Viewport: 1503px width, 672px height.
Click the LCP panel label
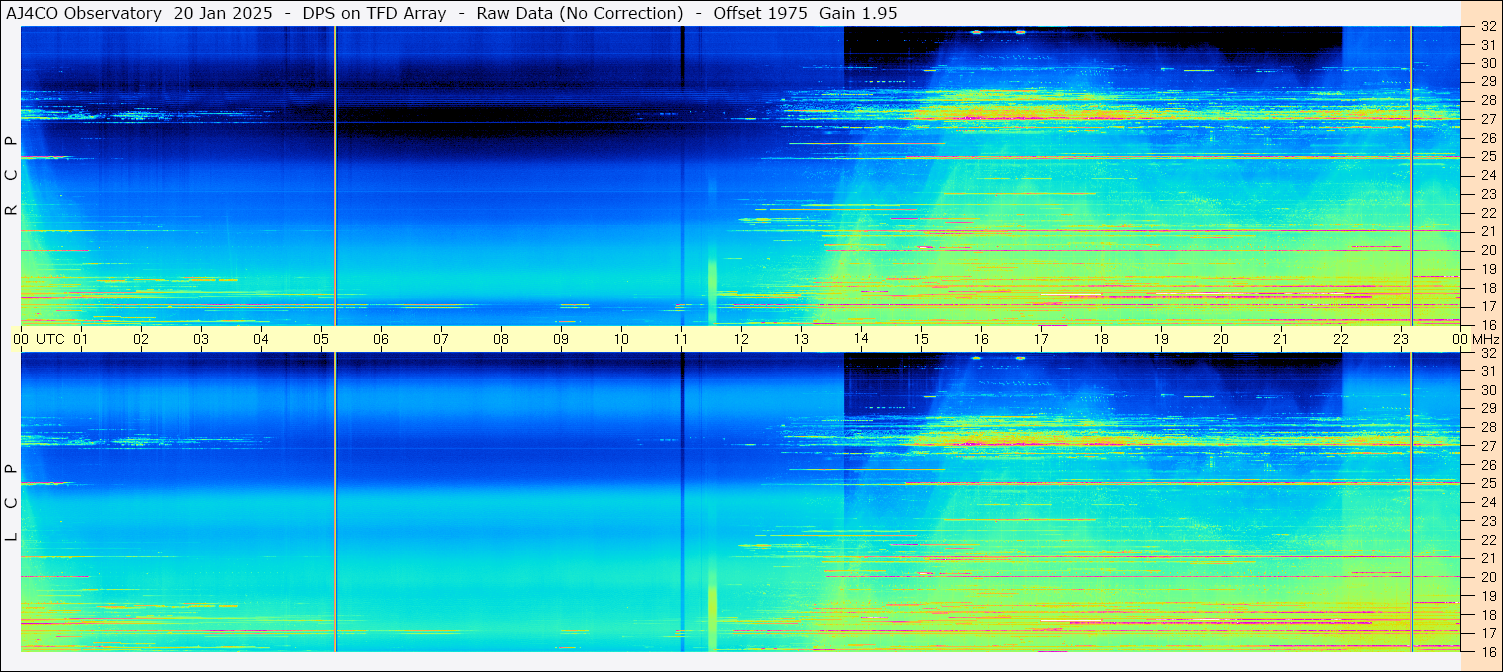tap(11, 503)
